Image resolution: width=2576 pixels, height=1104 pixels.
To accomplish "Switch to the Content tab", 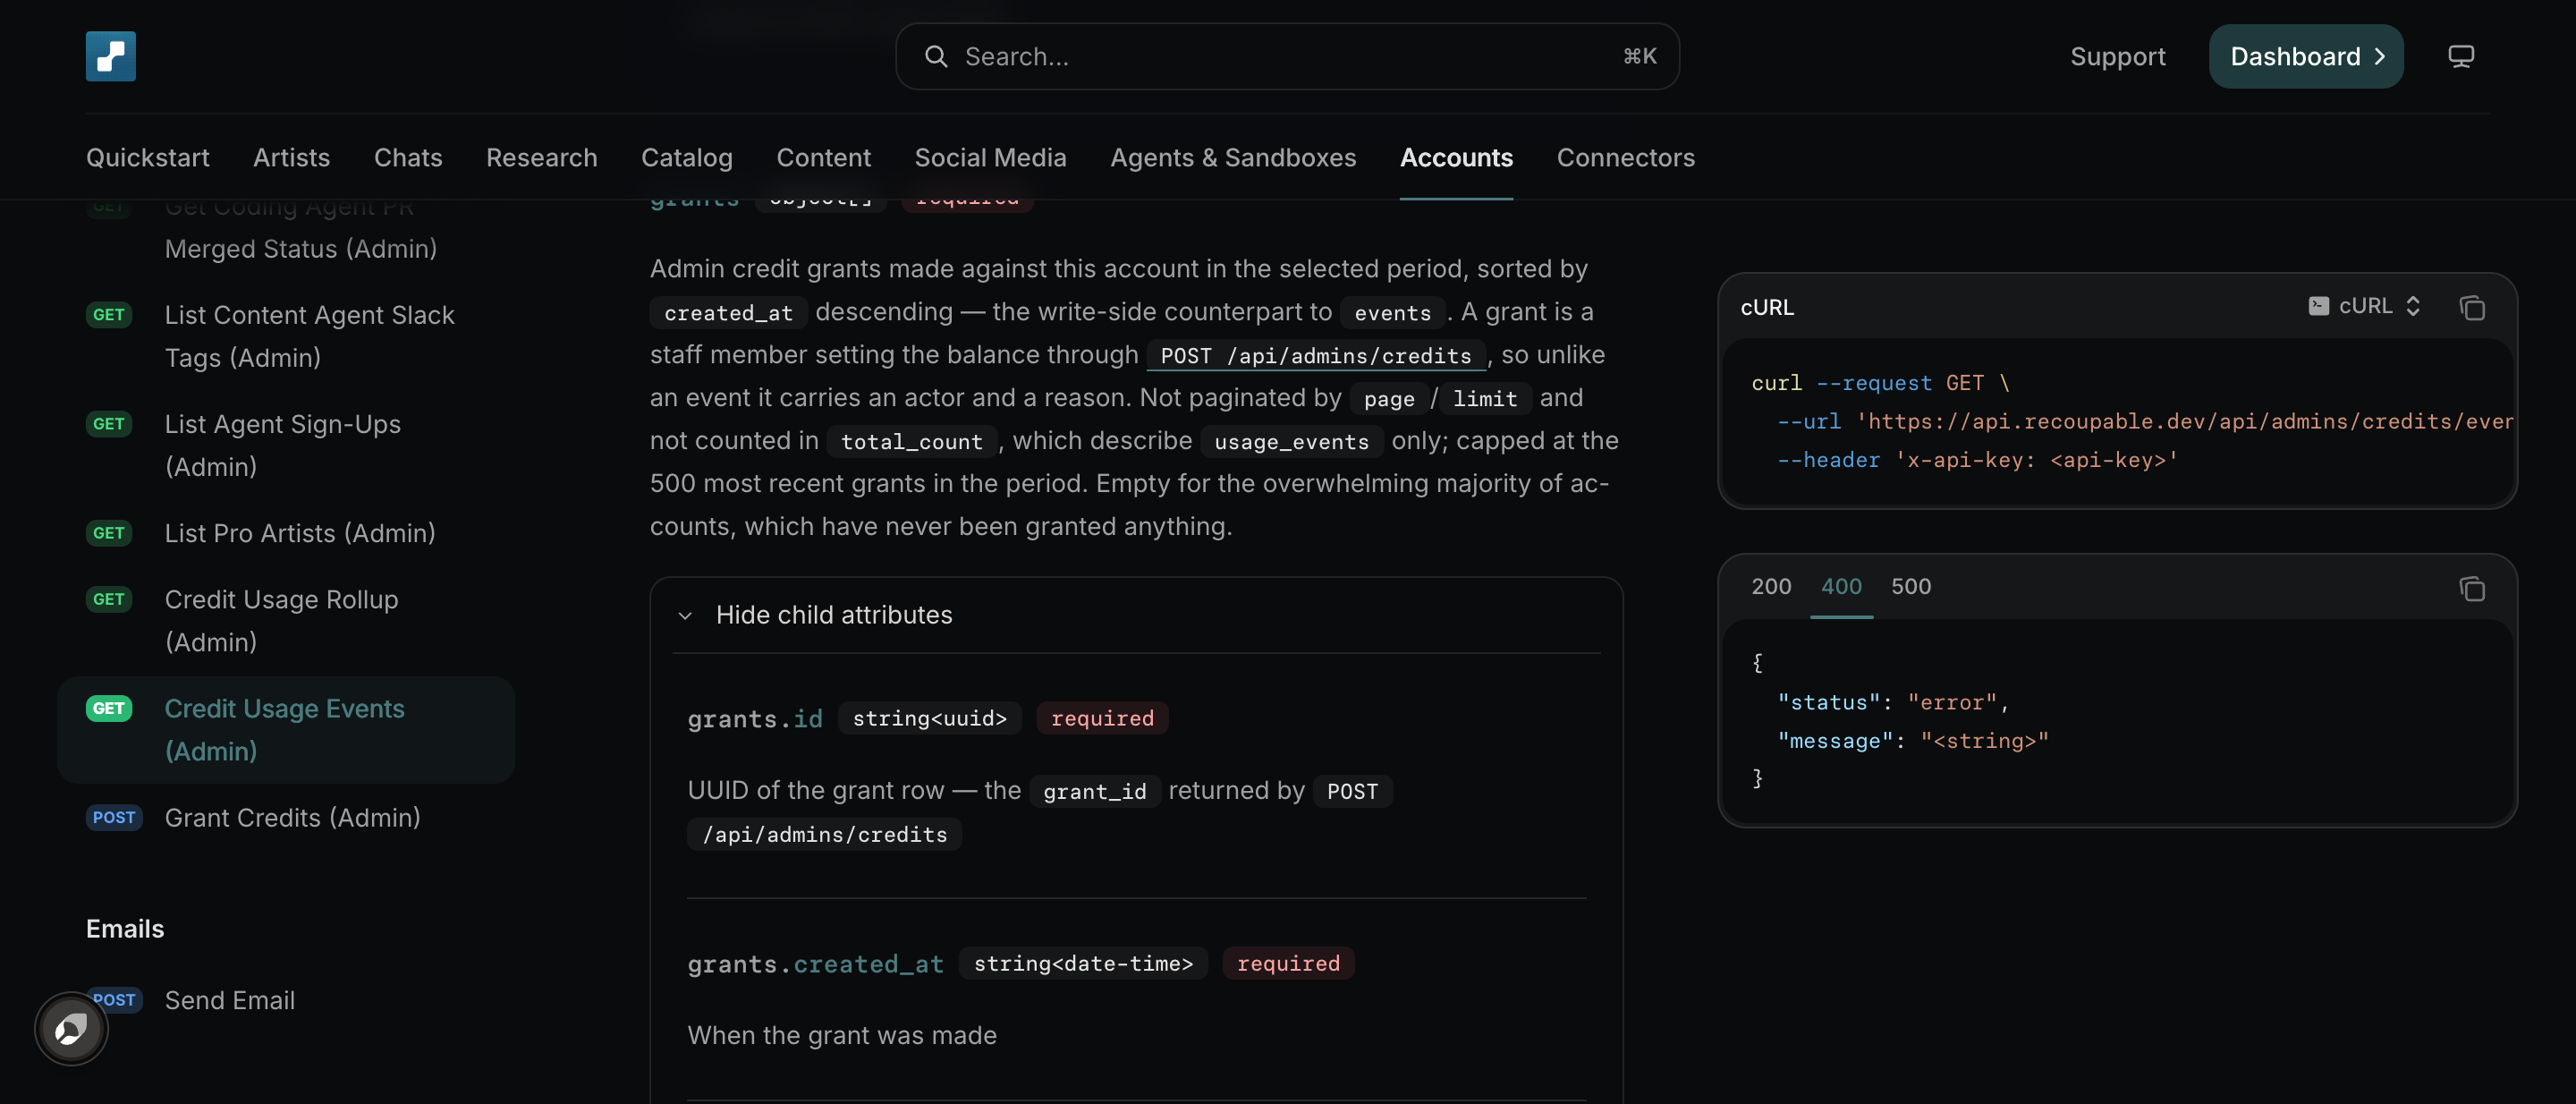I will point(824,157).
